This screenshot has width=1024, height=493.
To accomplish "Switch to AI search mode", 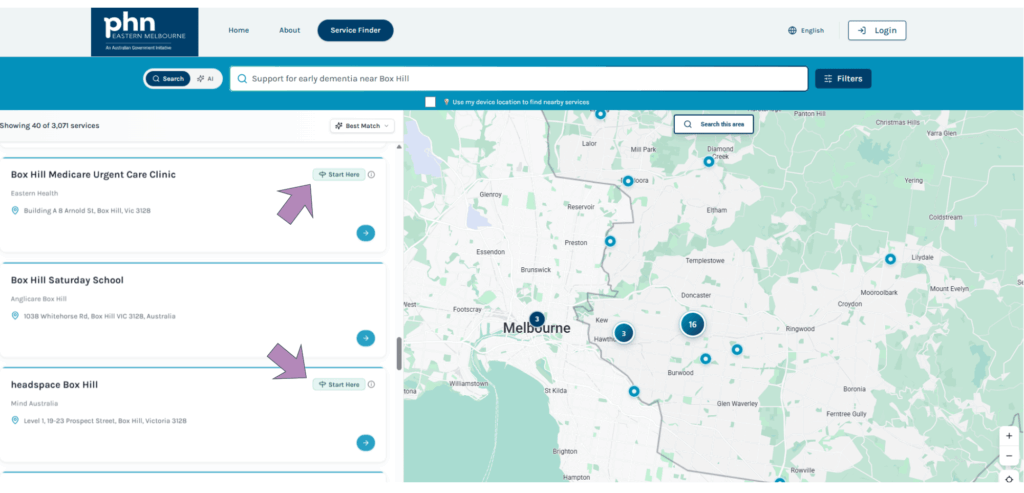I will pos(206,79).
